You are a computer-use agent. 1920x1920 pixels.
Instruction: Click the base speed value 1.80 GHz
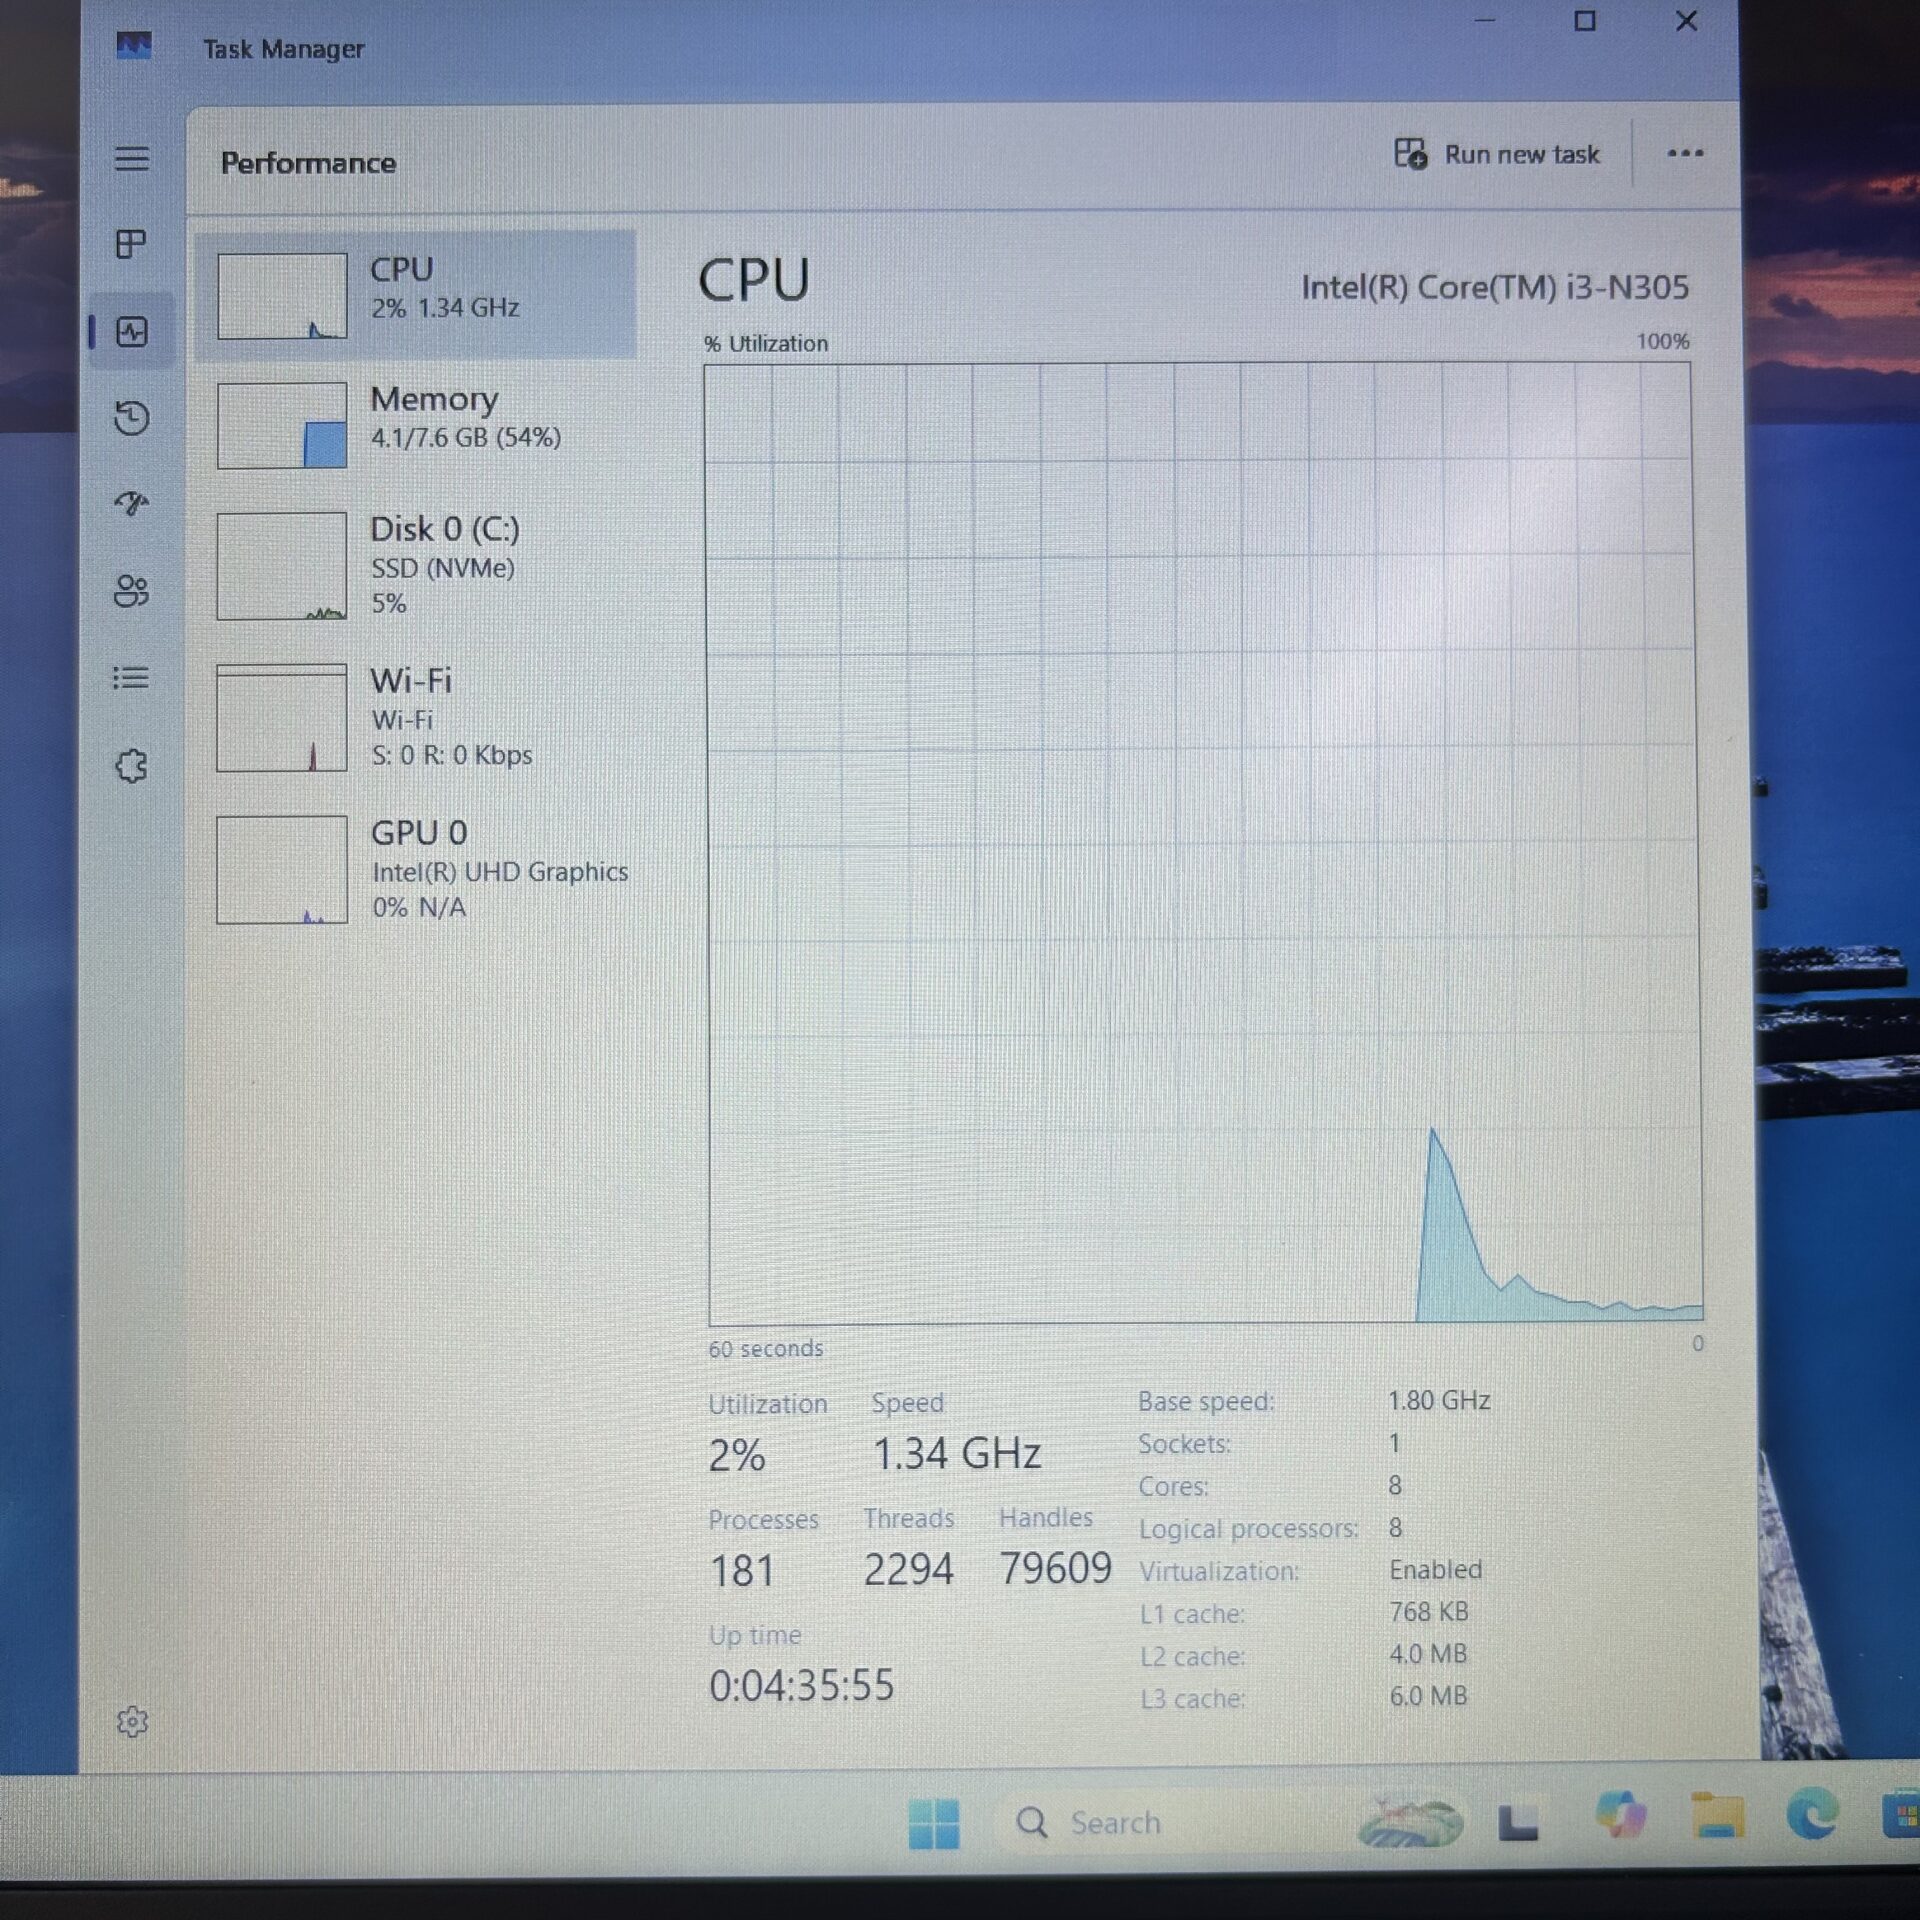(x=1438, y=1400)
